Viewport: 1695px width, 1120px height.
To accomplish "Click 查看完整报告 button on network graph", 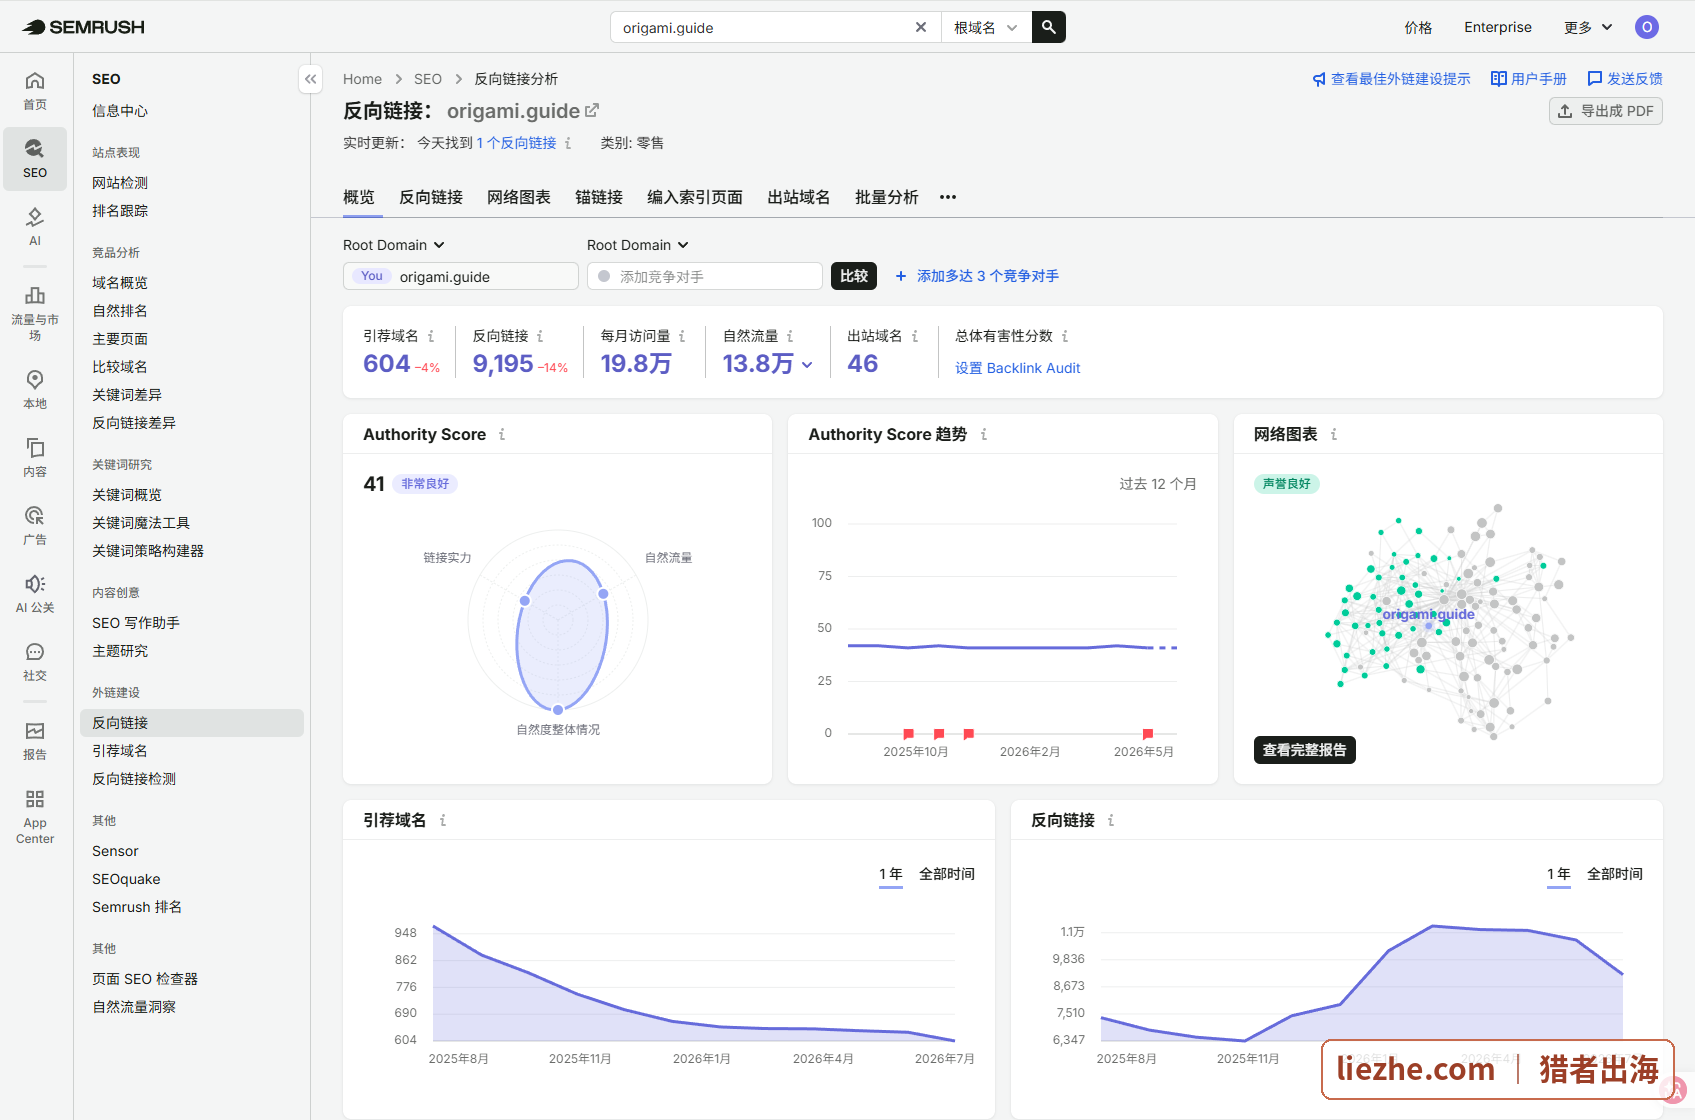I will [1305, 750].
